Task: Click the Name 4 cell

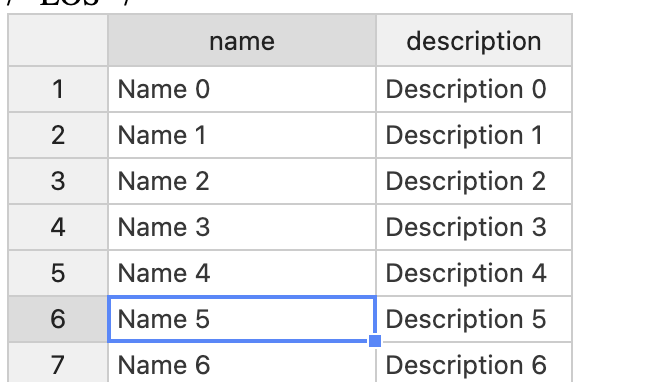Action: (242, 273)
